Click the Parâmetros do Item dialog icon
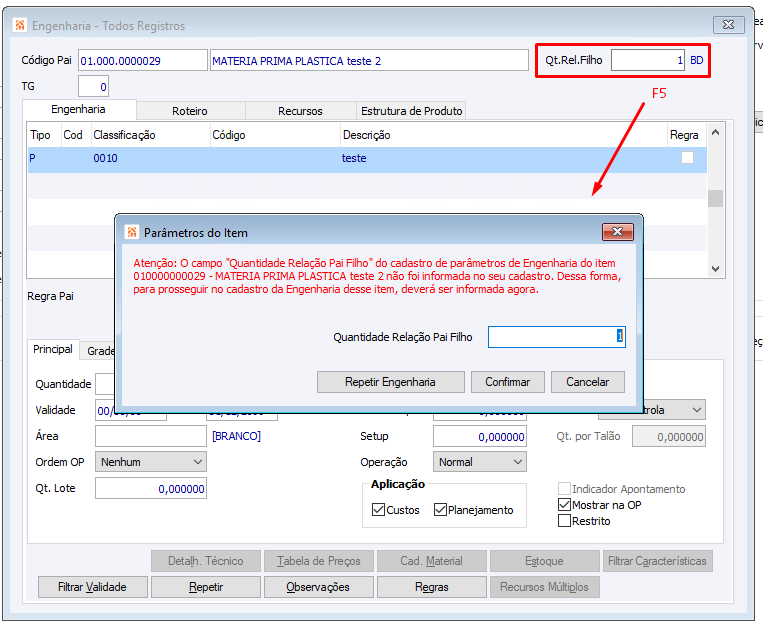 [132, 232]
